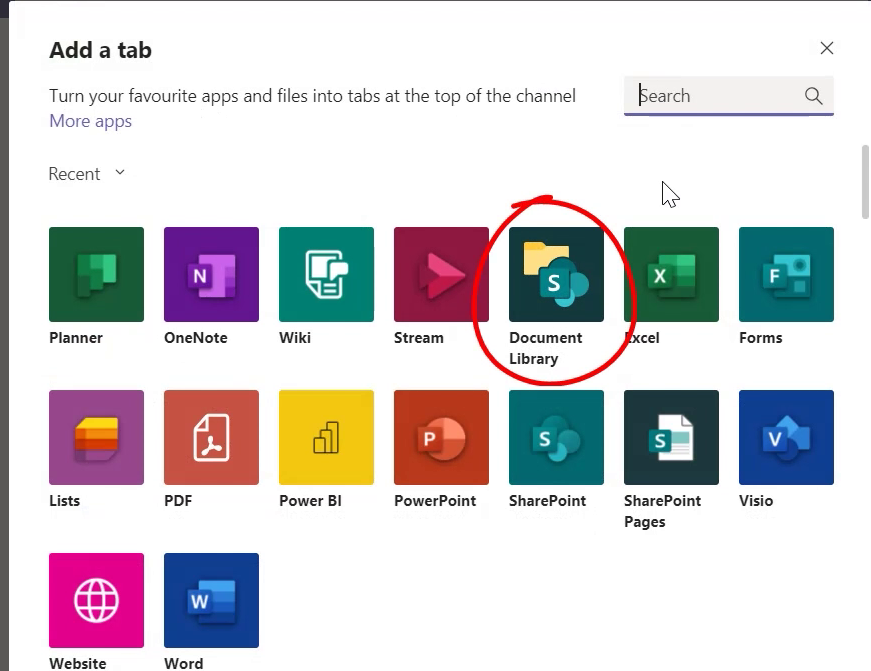This screenshot has height=671, width=871.
Task: Add the Lists app tile
Action: click(x=96, y=437)
